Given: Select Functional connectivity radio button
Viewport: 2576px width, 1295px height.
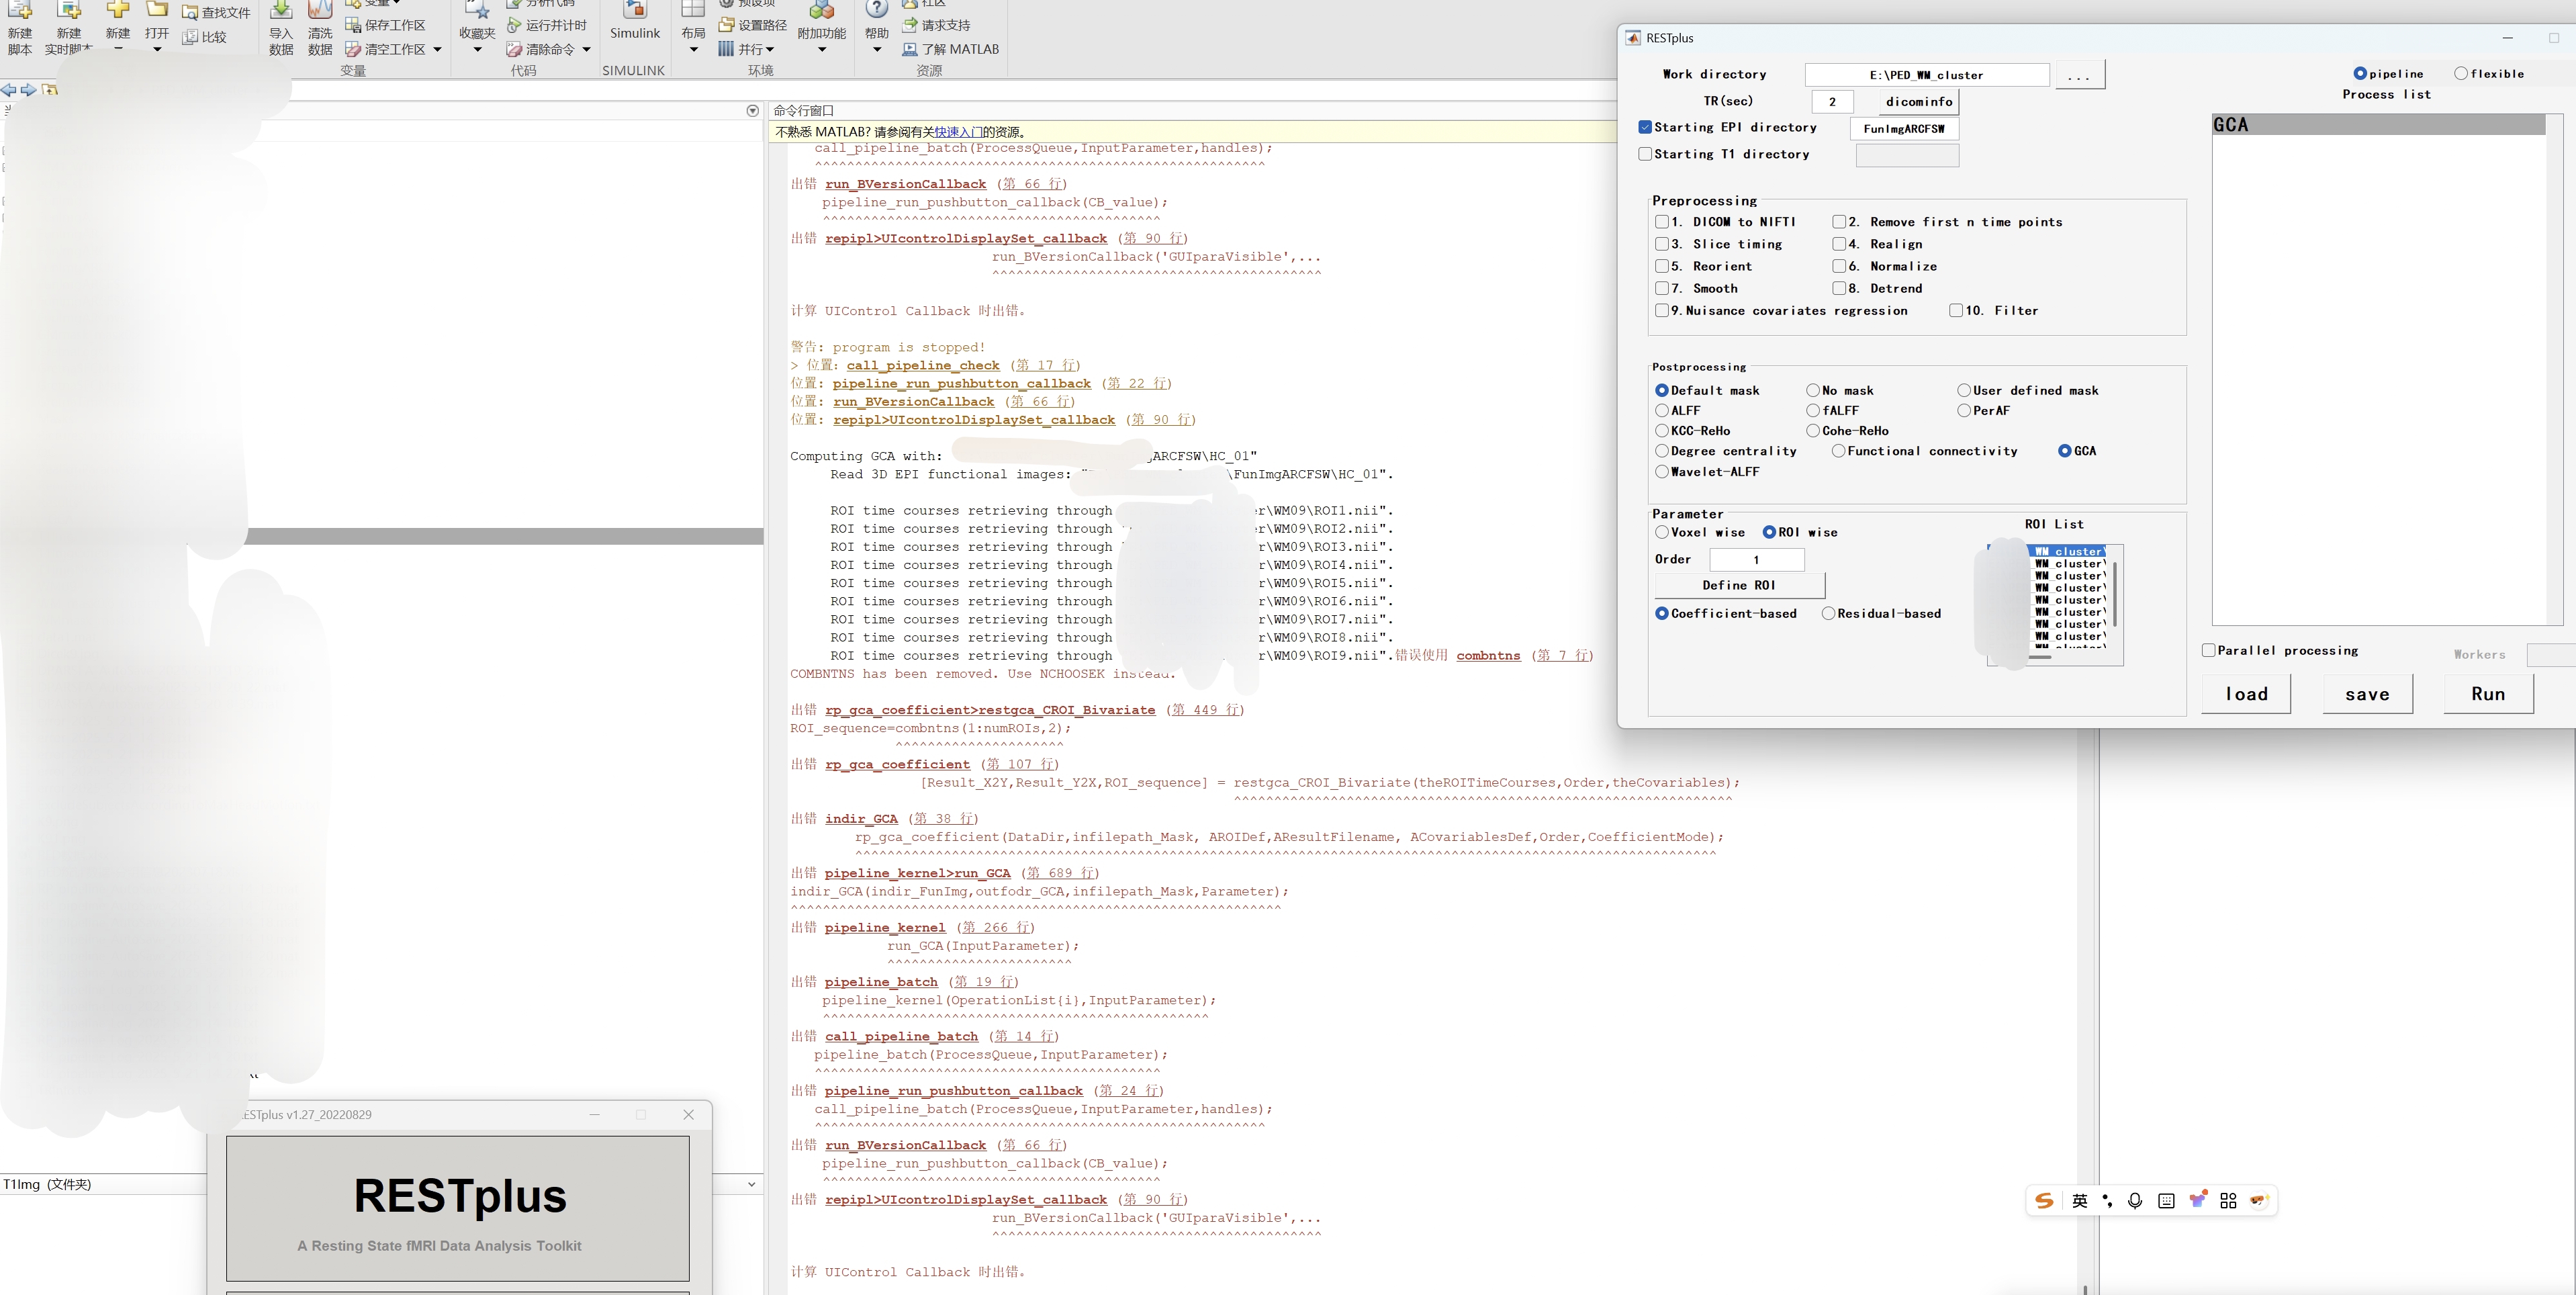Looking at the screenshot, I should click(1838, 451).
